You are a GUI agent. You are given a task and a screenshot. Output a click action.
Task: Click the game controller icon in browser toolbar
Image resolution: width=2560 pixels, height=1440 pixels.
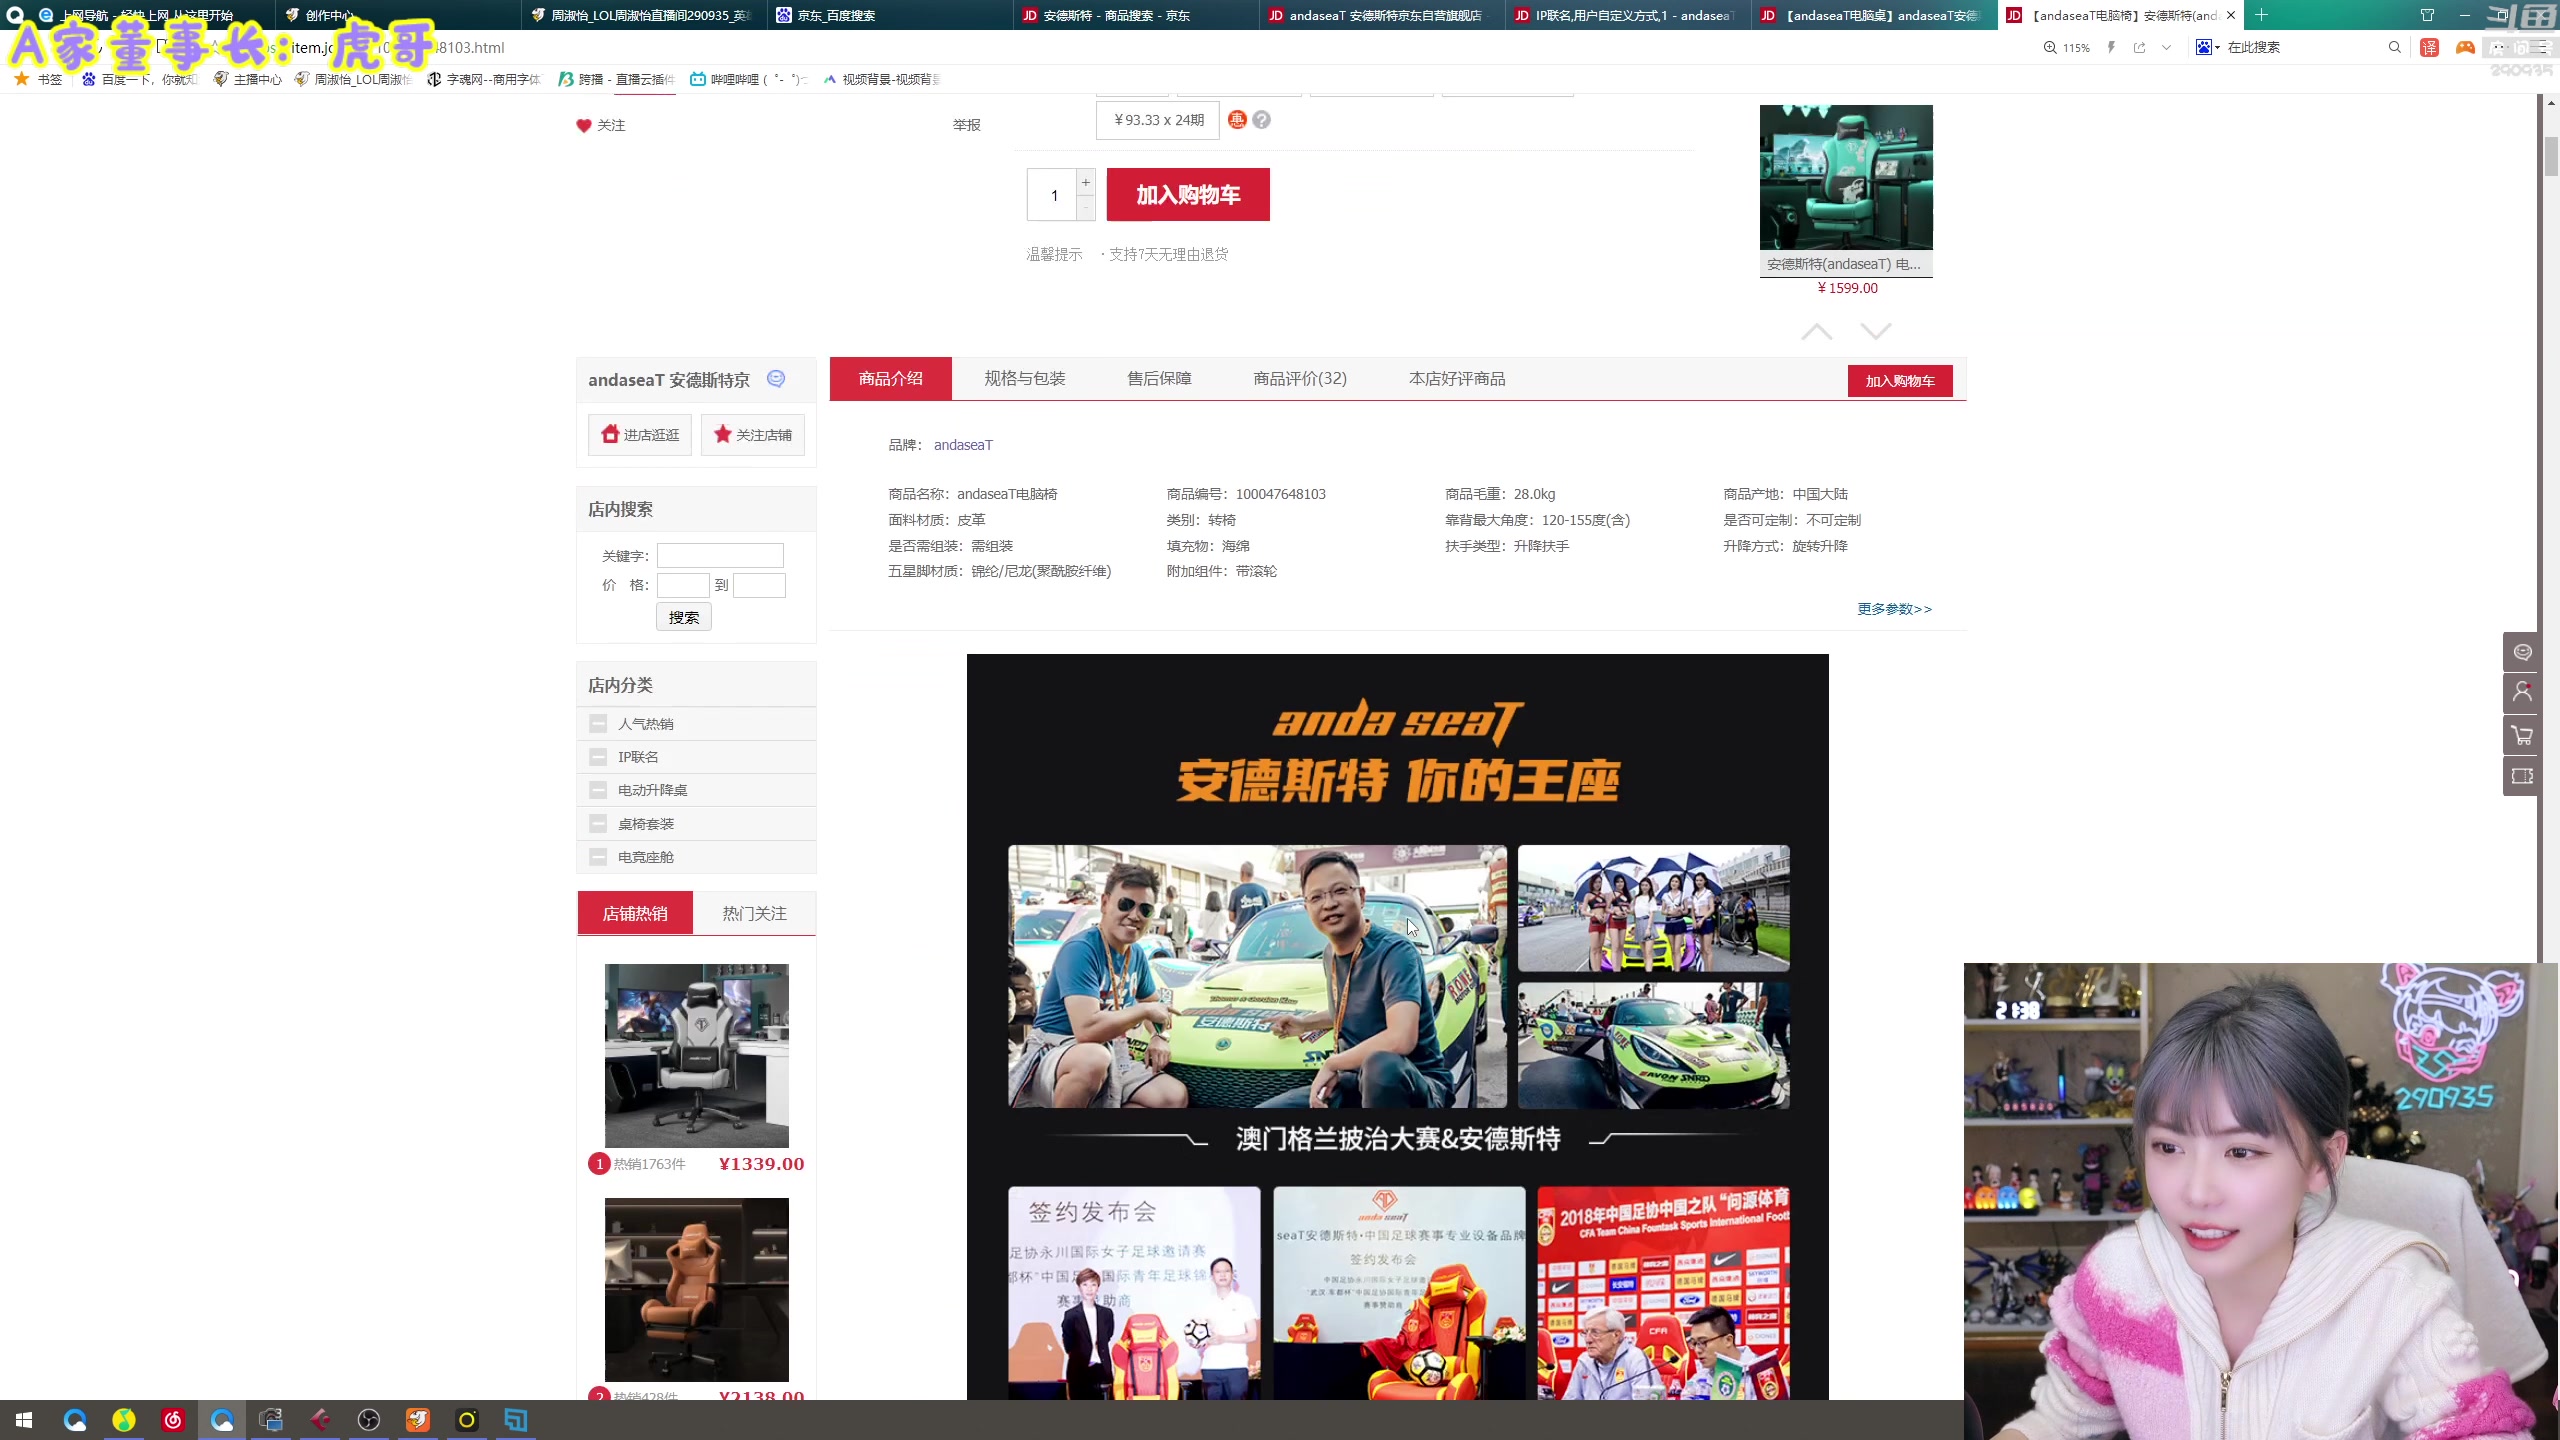tap(2465, 47)
